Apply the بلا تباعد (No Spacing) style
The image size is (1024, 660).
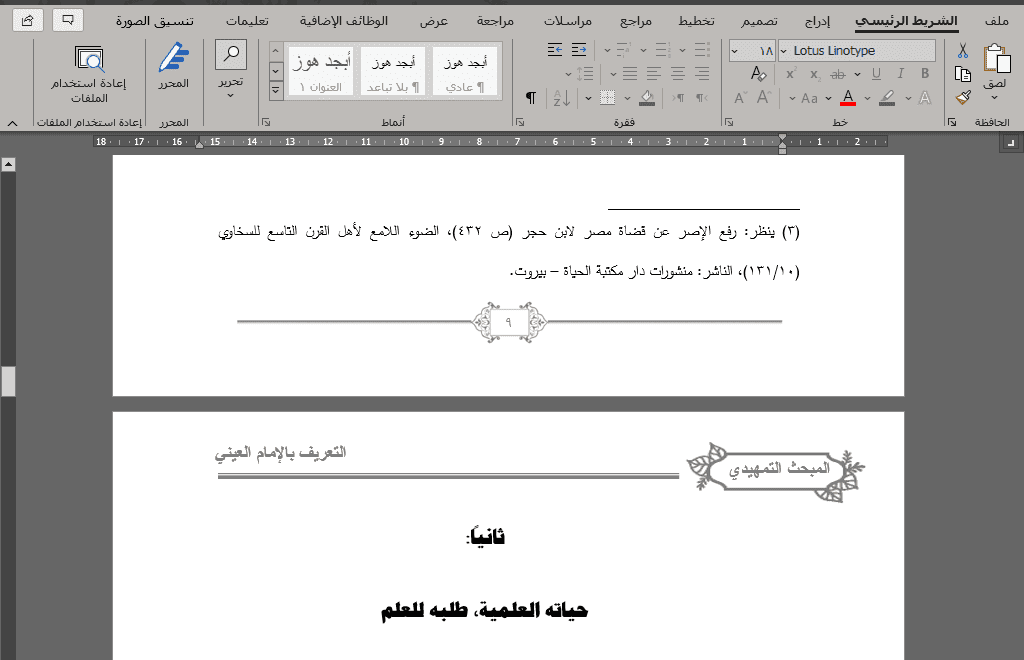392,71
